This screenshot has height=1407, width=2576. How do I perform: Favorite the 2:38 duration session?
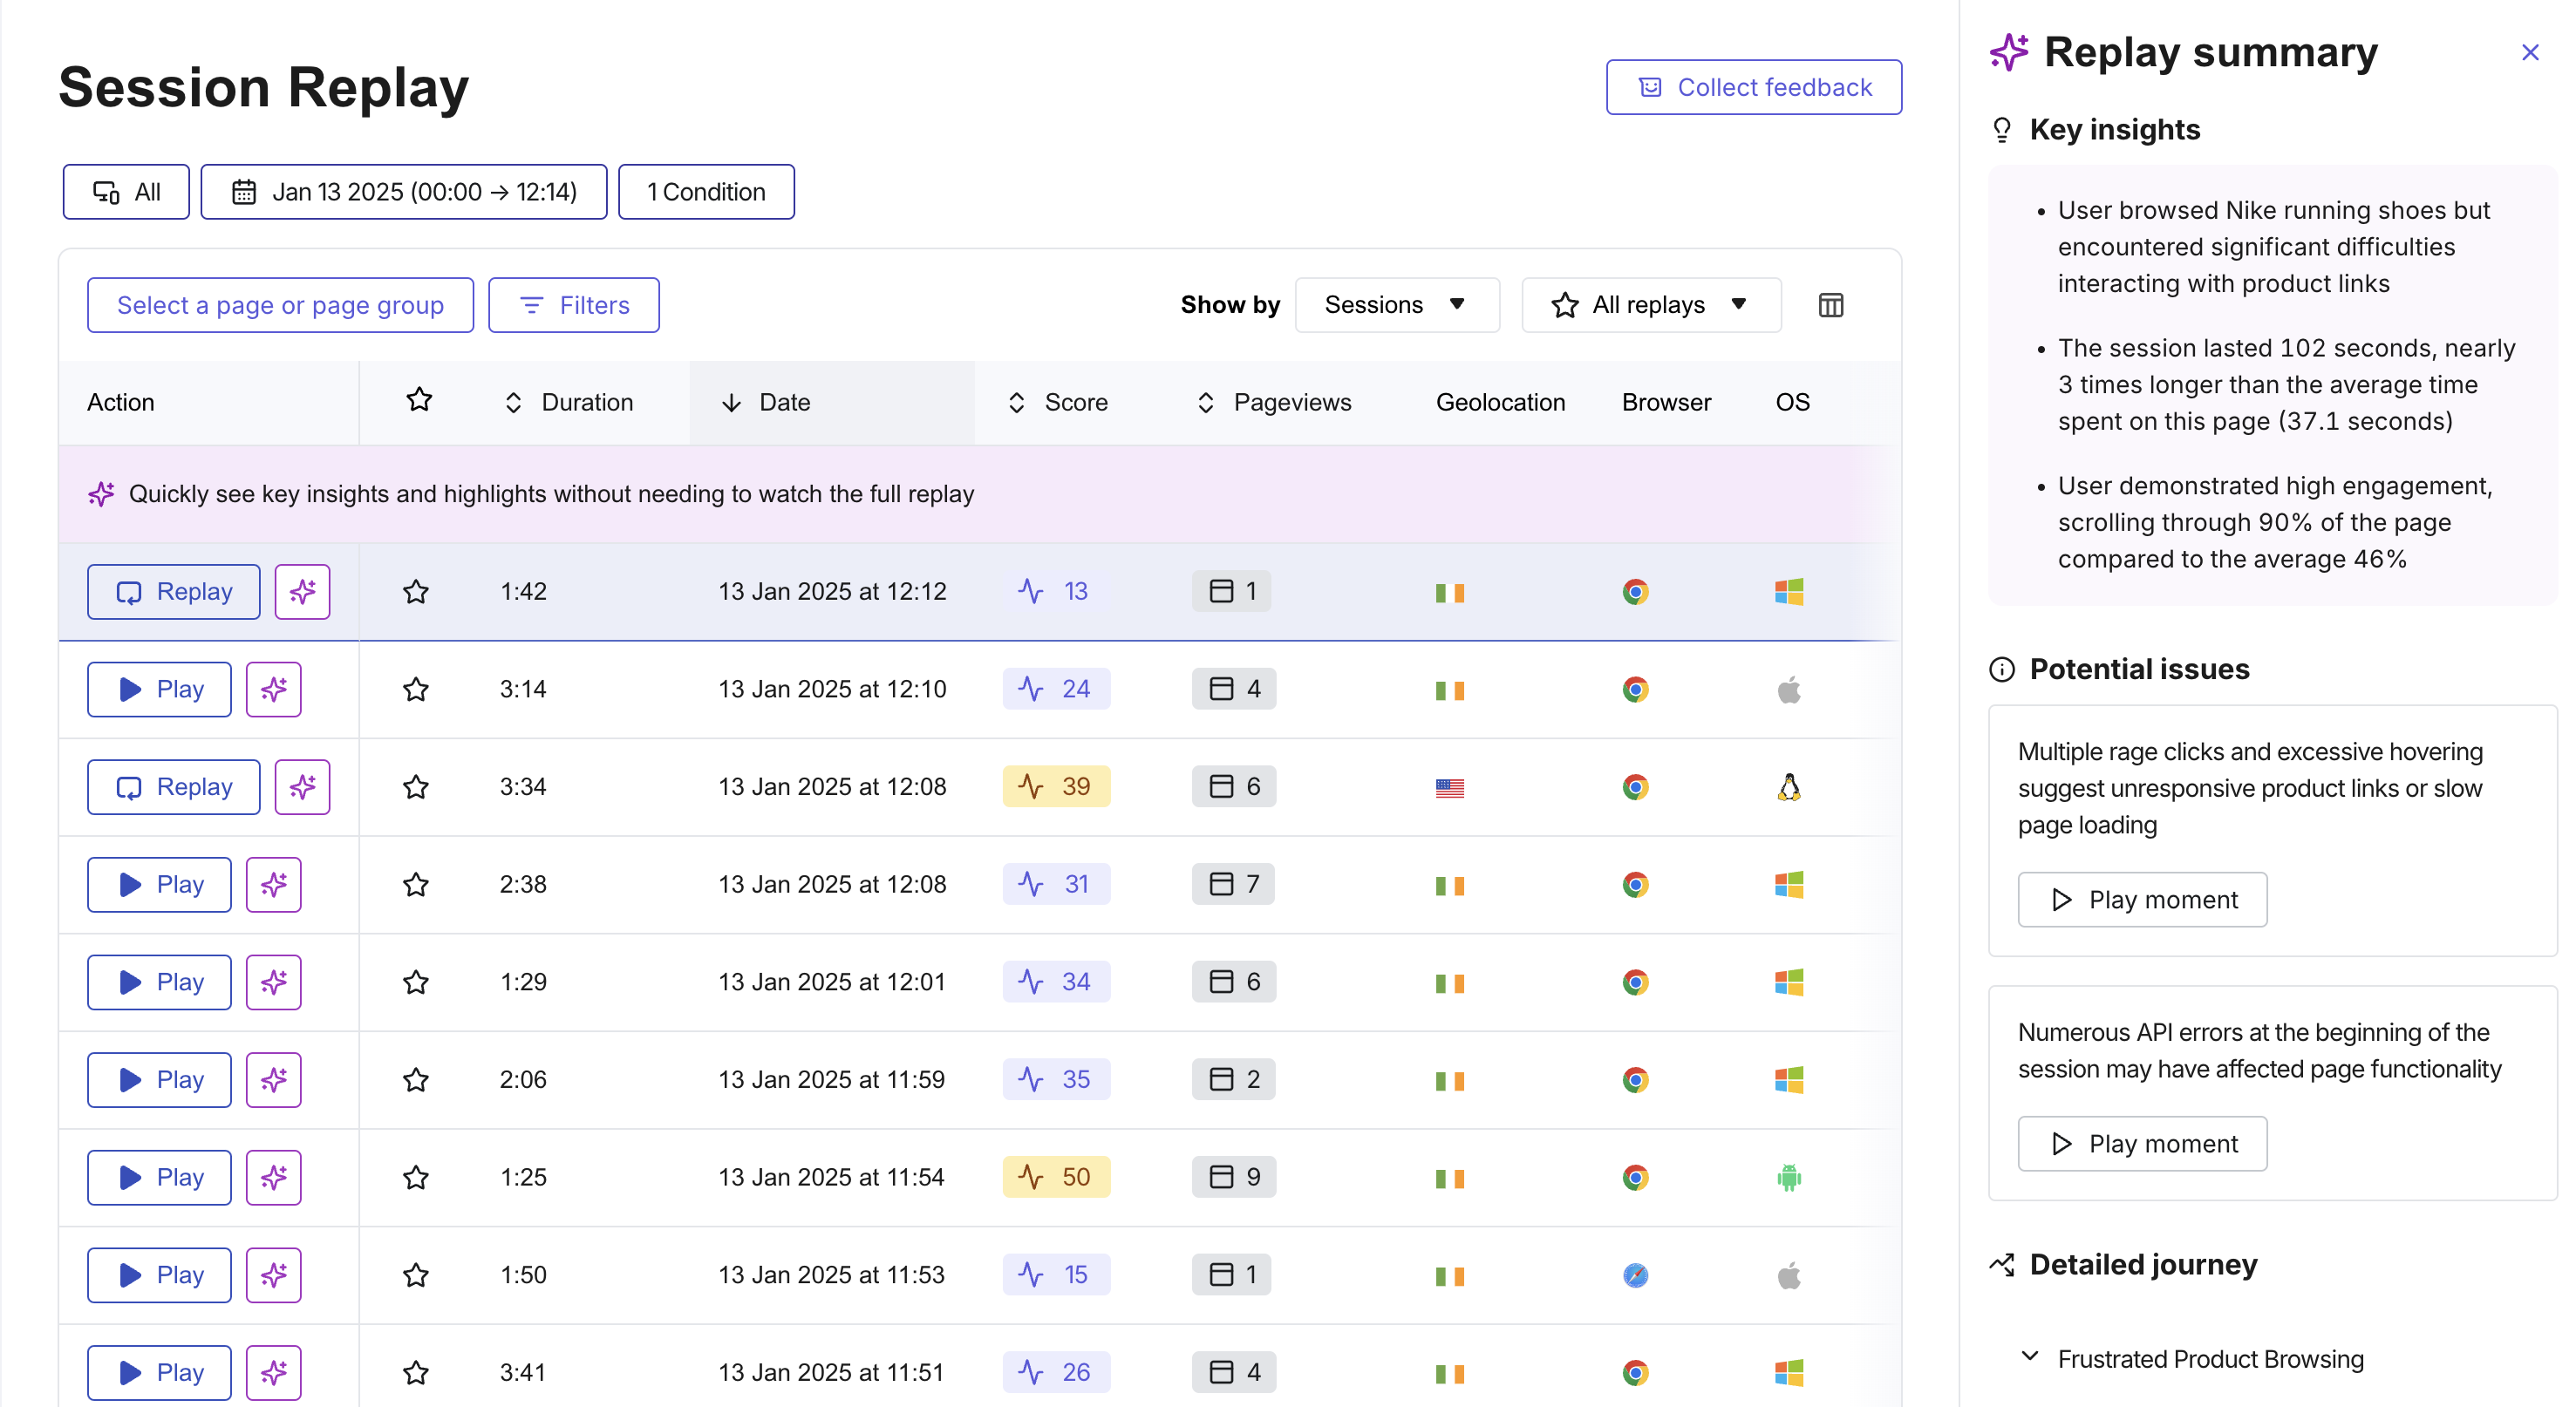(416, 885)
